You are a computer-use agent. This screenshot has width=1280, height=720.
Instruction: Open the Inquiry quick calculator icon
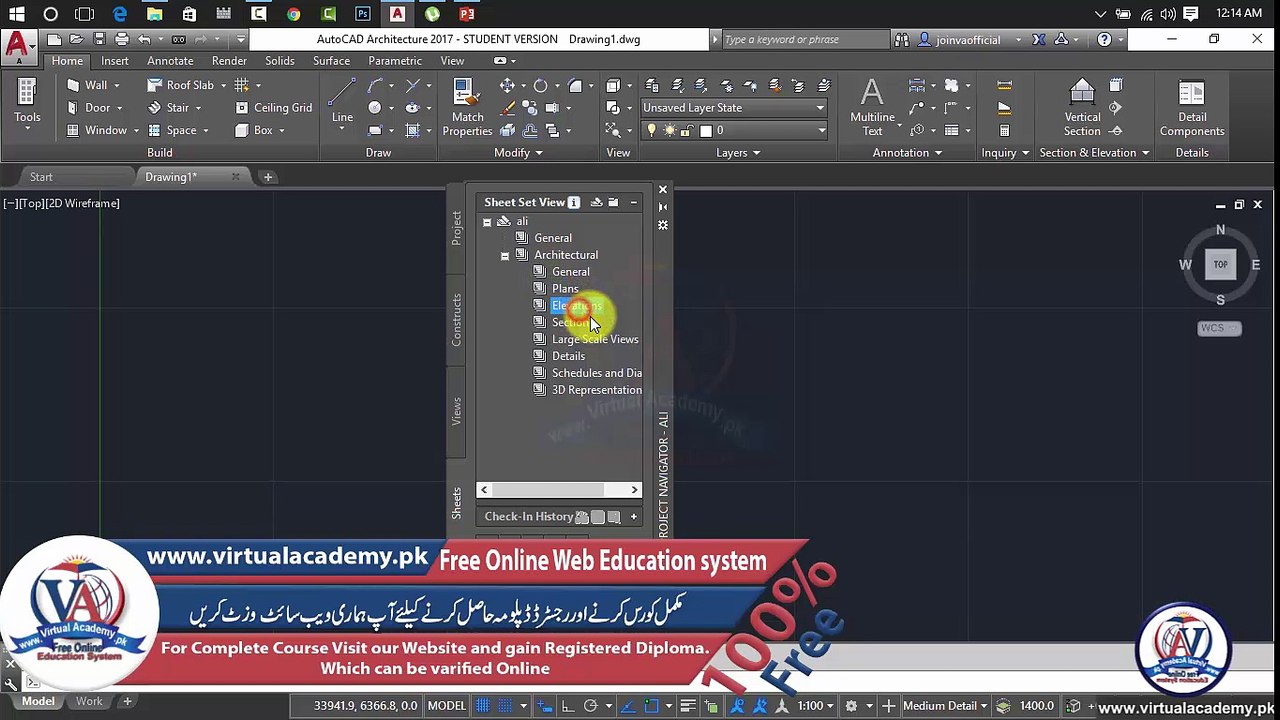[x=1004, y=130]
